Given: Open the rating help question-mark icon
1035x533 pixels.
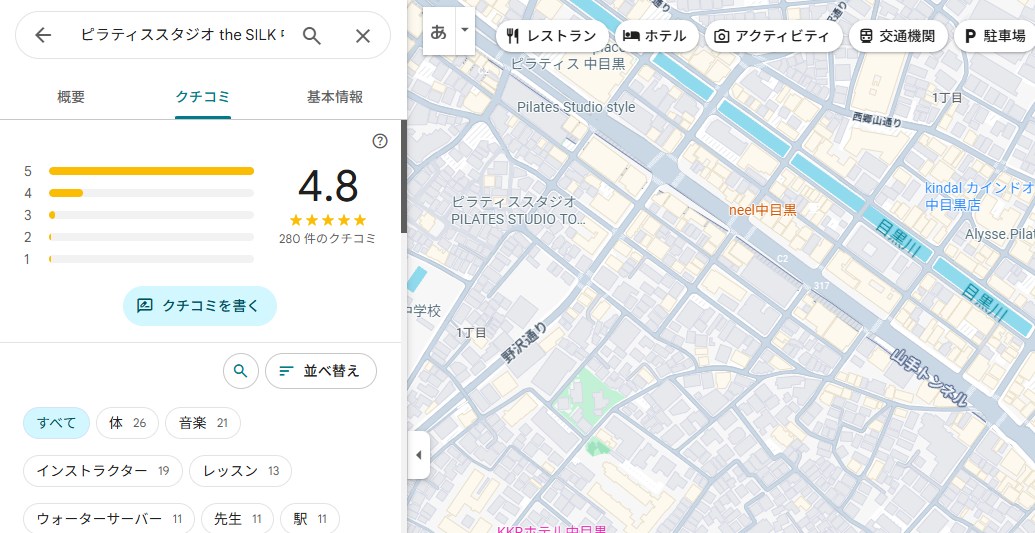Looking at the screenshot, I should click(x=380, y=141).
